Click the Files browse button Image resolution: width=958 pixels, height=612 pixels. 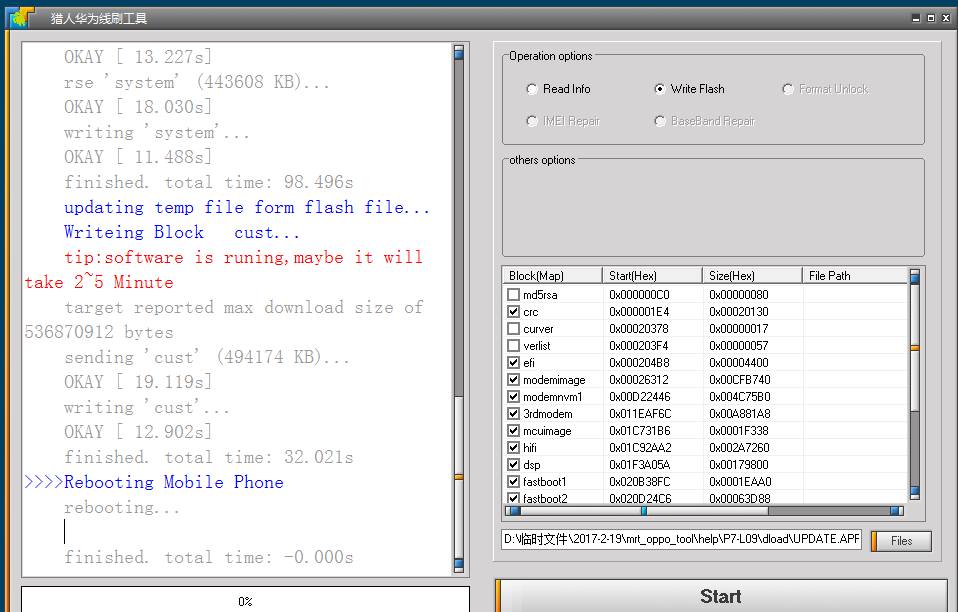point(901,541)
